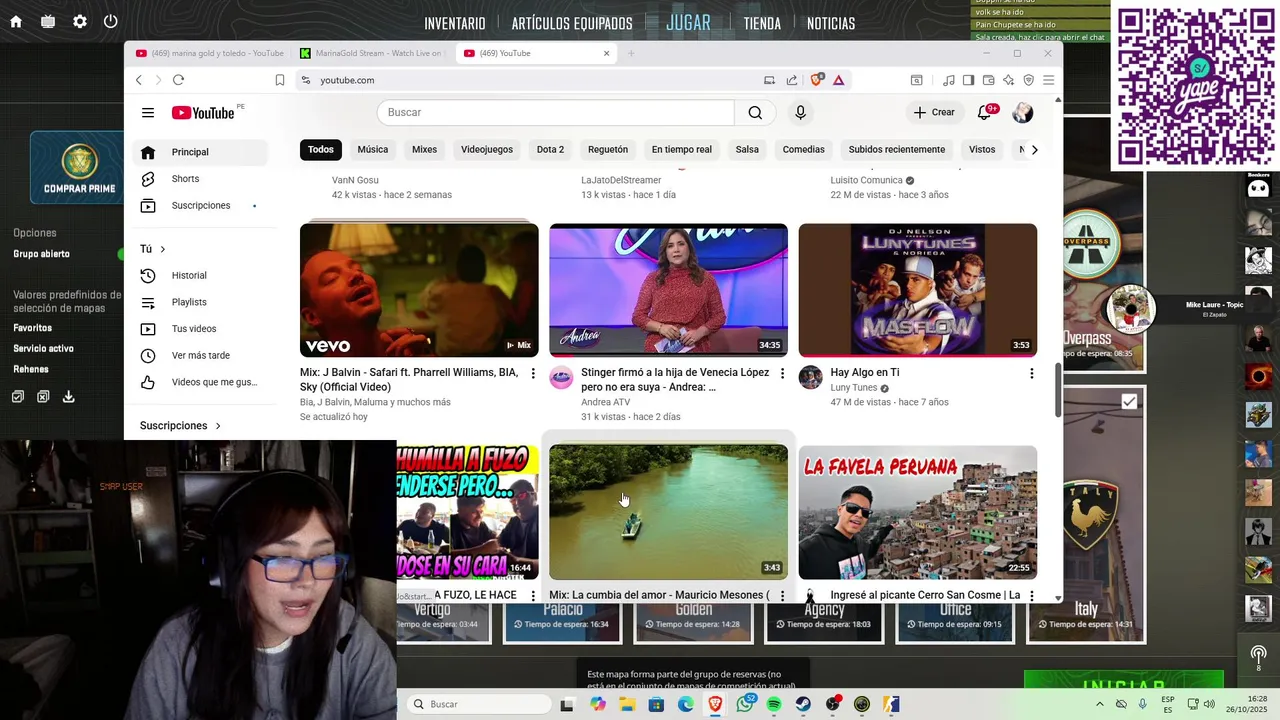Screen dimensions: 1280x720
Task: Open the YouTube hamburger guide menu
Action: tap(148, 113)
